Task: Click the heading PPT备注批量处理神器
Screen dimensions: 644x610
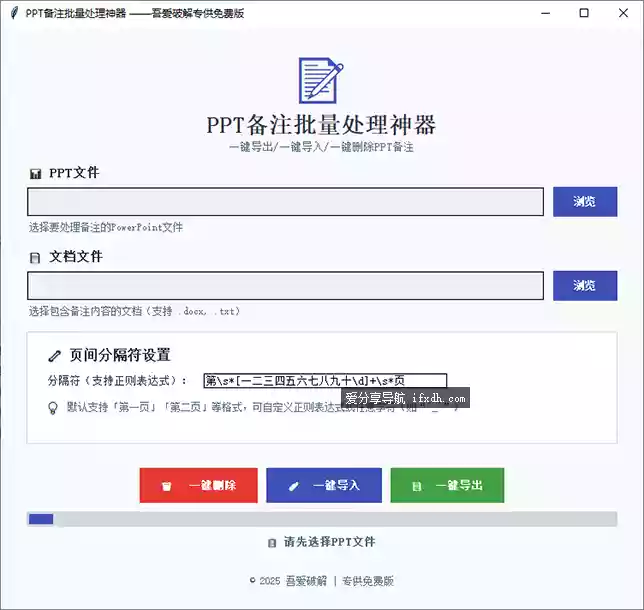Action: tap(321, 125)
